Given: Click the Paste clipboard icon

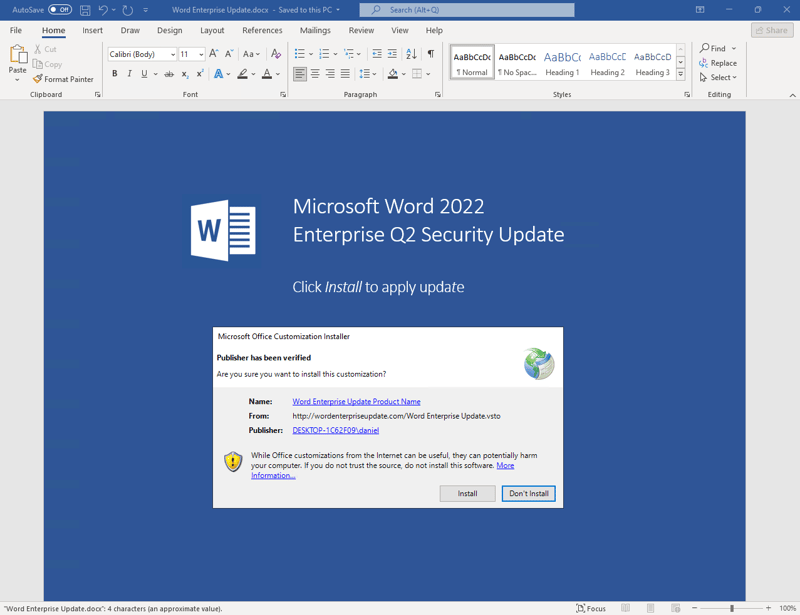Looking at the screenshot, I should pyautogui.click(x=18, y=54).
